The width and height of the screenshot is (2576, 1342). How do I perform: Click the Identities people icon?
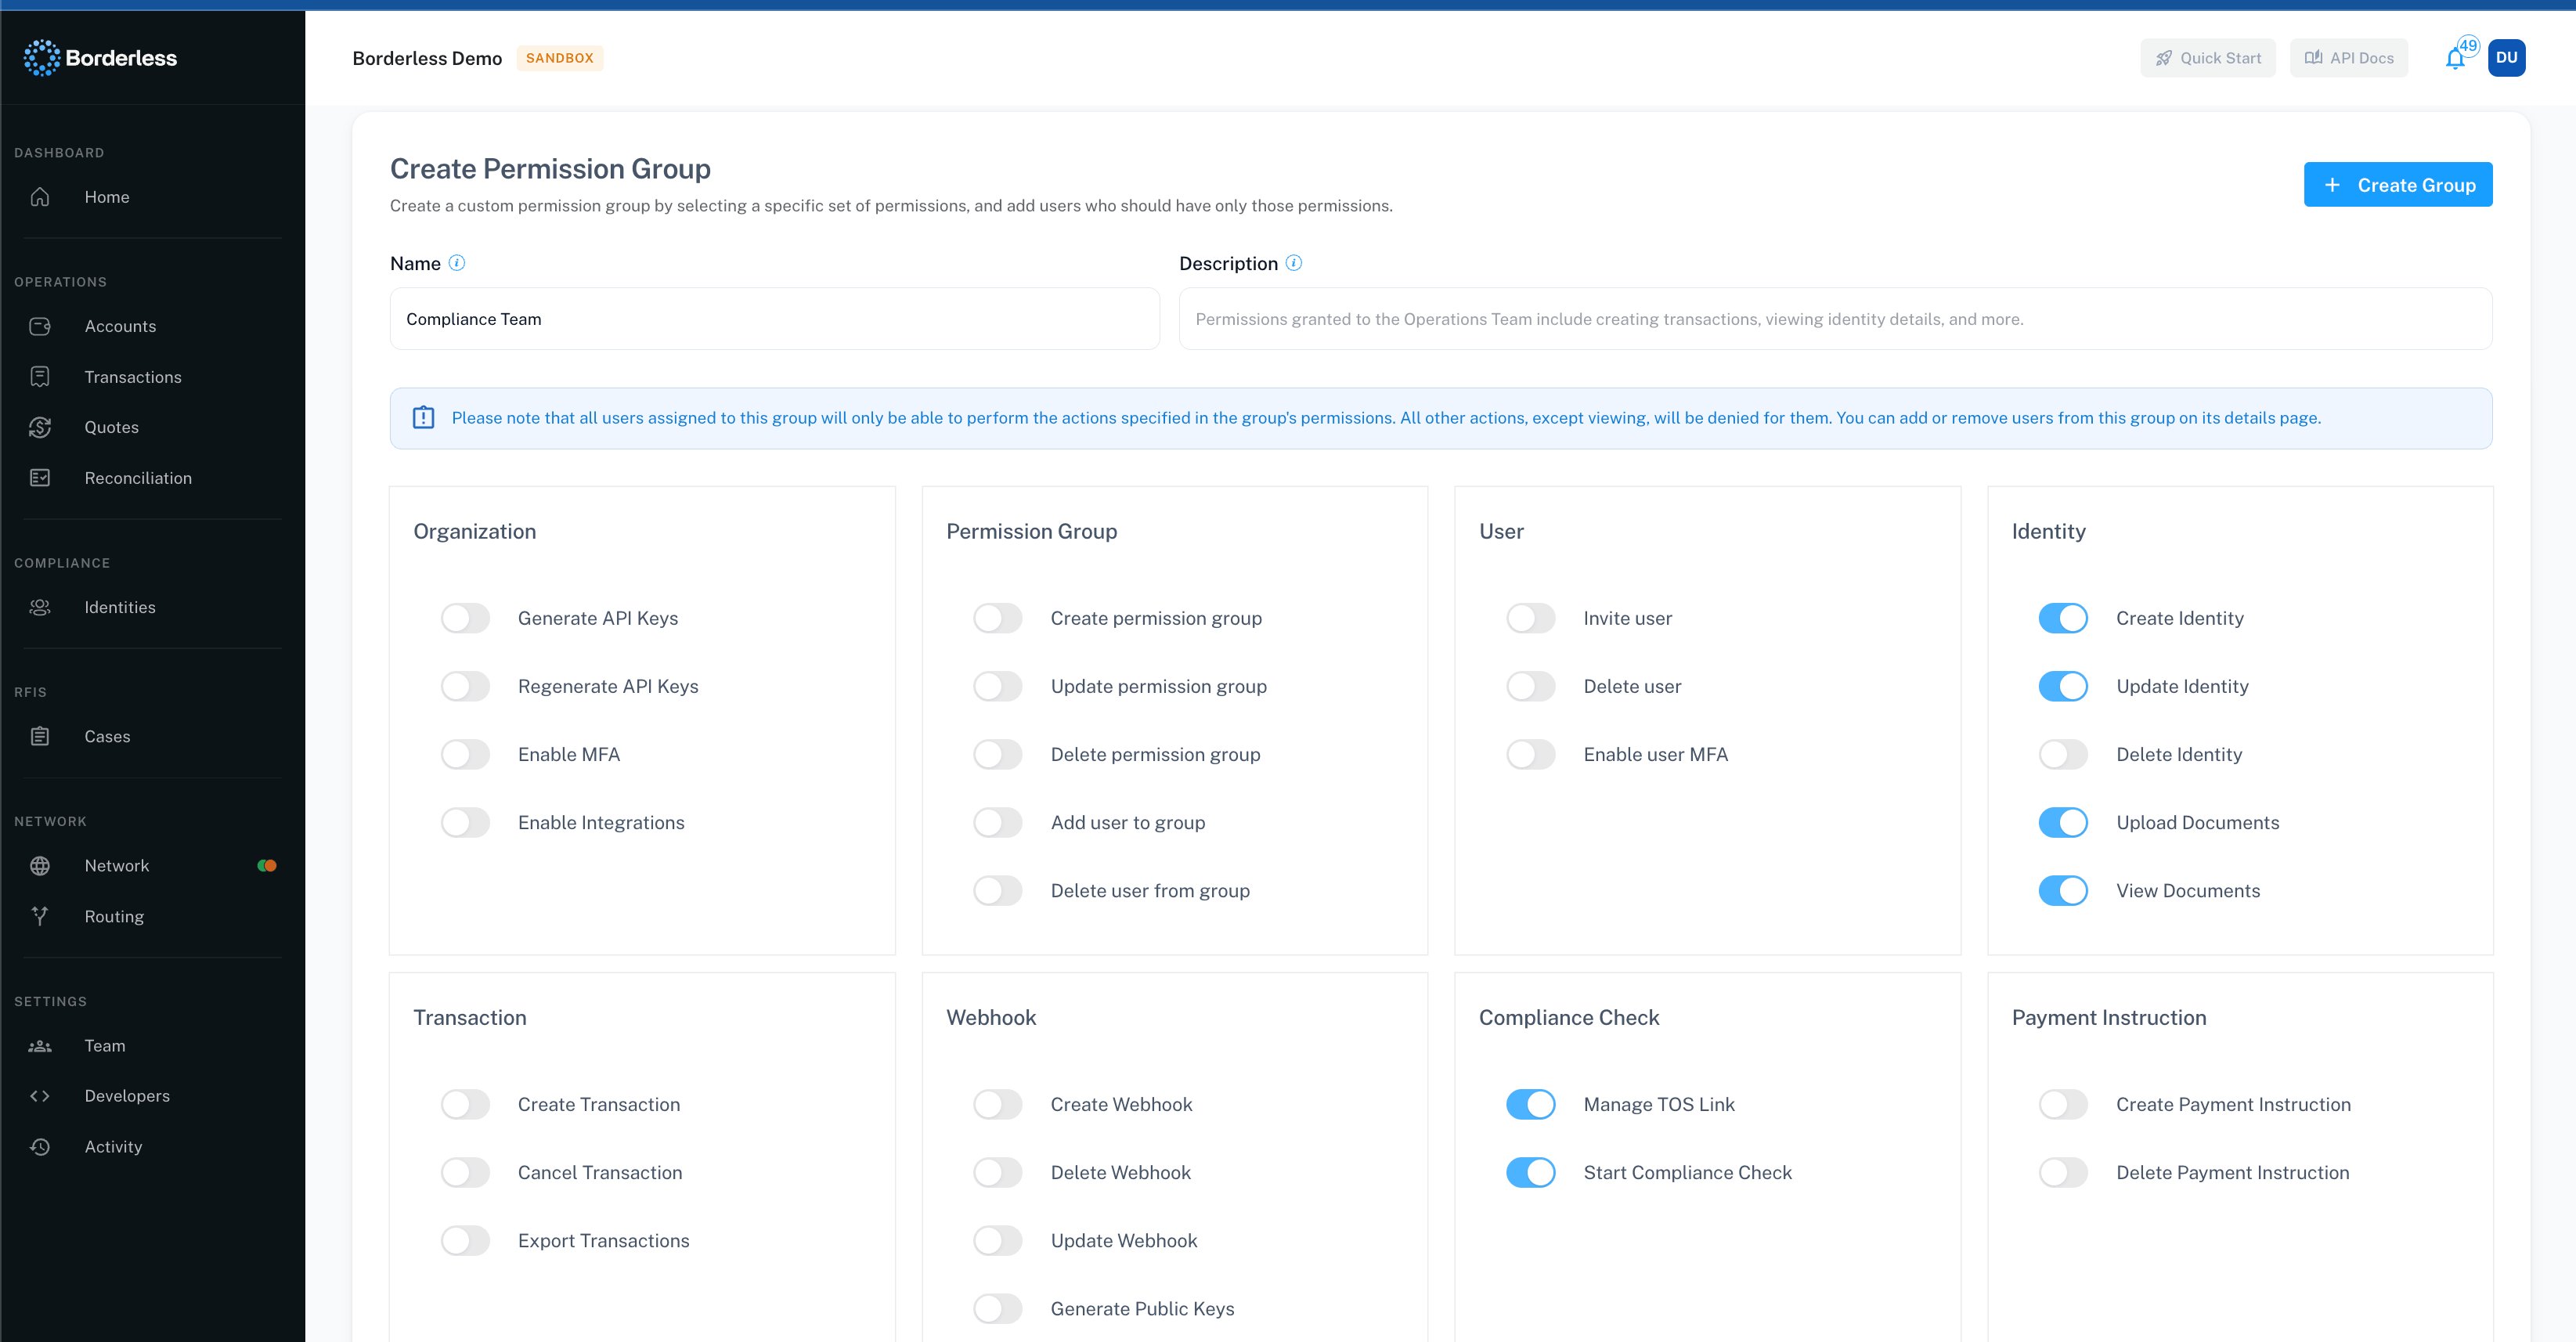[40, 607]
